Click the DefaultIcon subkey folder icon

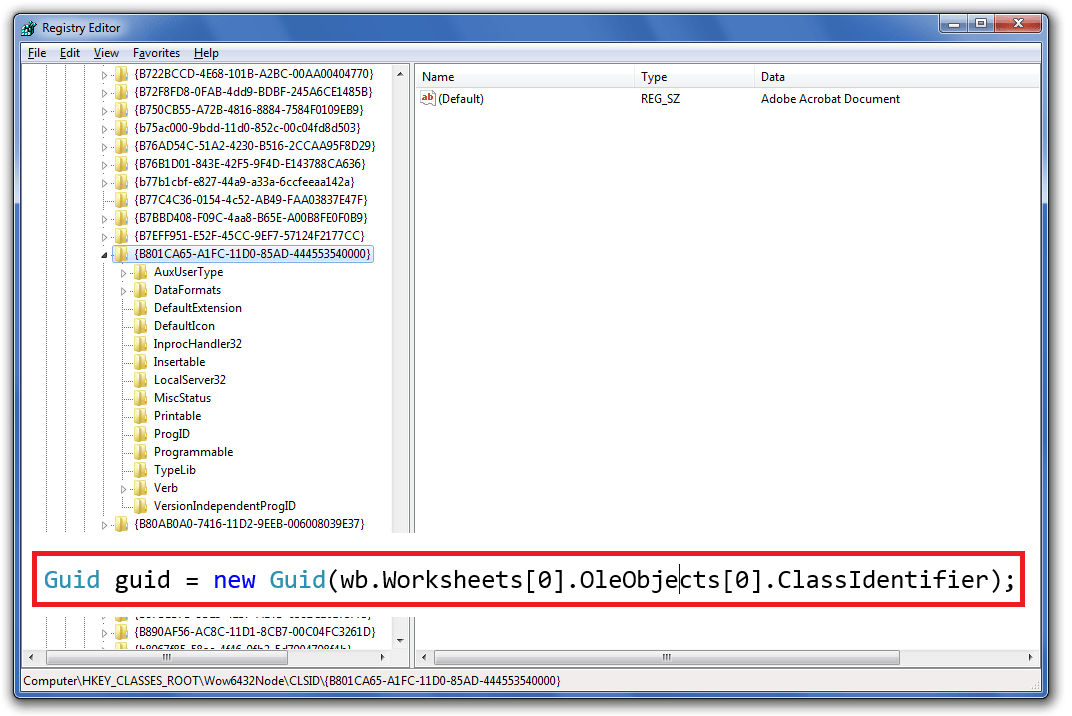click(140, 325)
